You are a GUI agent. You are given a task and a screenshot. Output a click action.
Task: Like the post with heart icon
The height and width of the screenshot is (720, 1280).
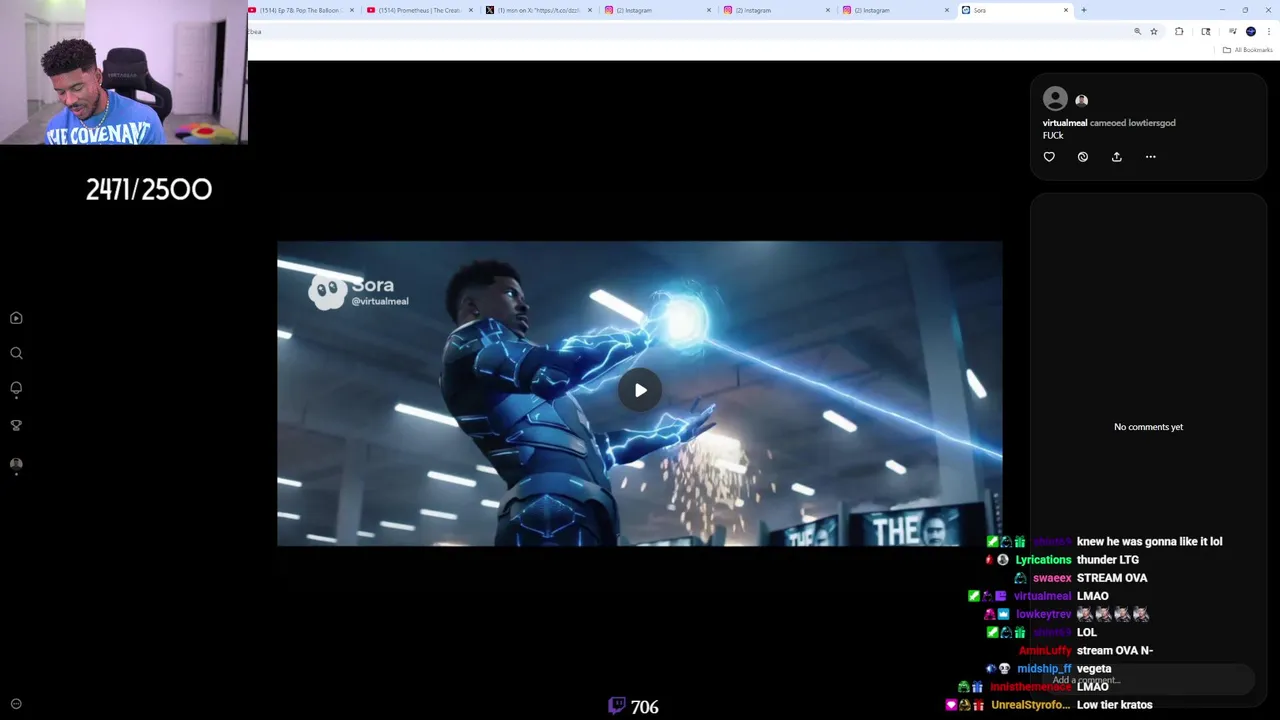[1049, 157]
